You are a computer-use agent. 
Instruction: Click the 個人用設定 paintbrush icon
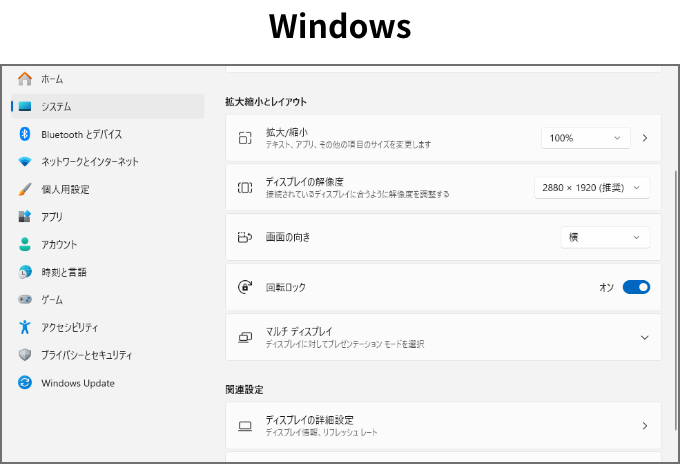point(25,189)
